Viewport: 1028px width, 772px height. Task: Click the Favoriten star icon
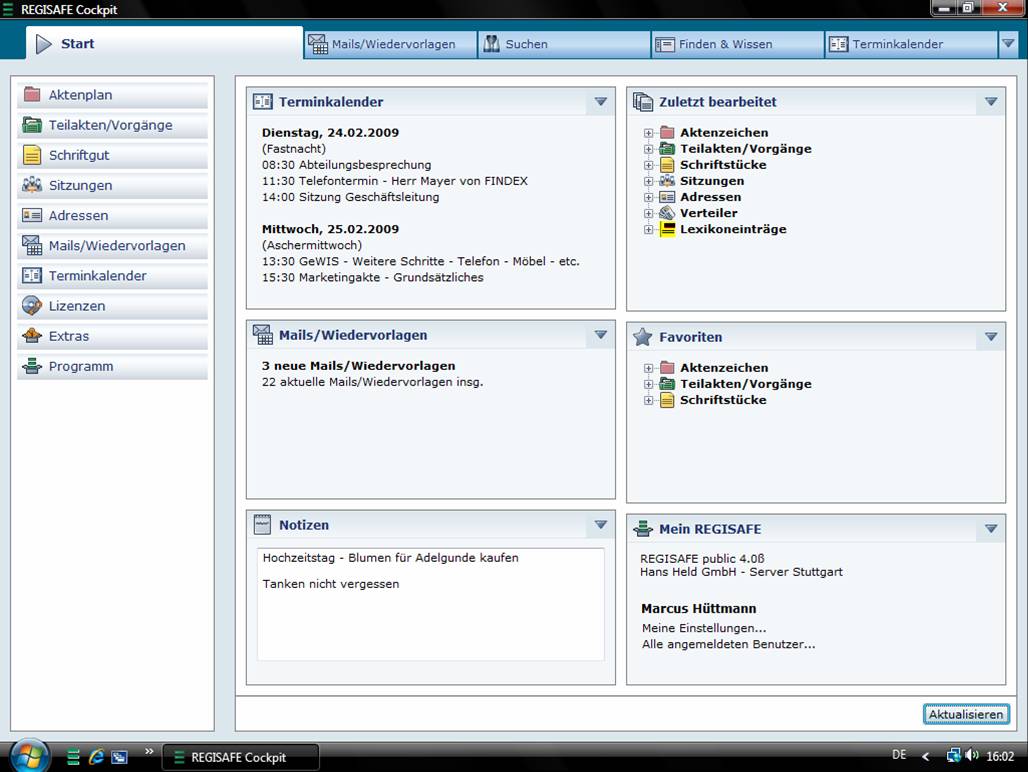642,337
